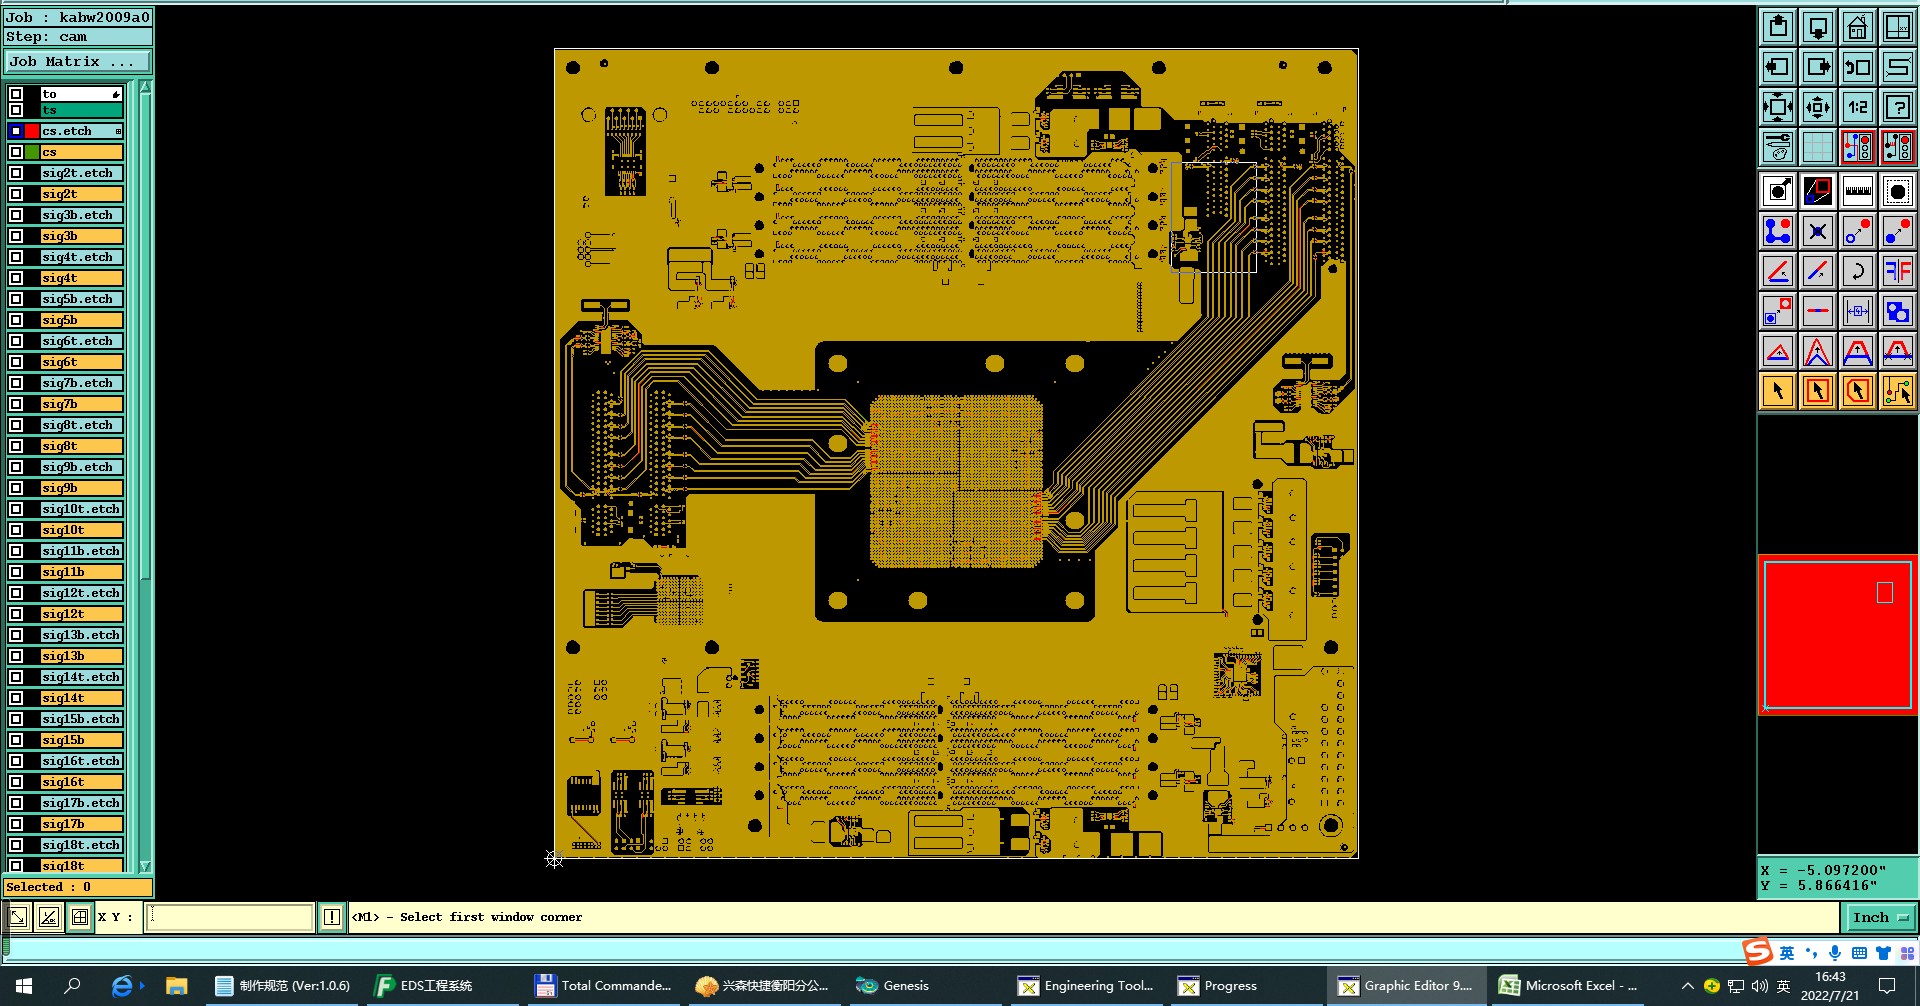Click the XY coordinate window icon

(x=1897, y=27)
